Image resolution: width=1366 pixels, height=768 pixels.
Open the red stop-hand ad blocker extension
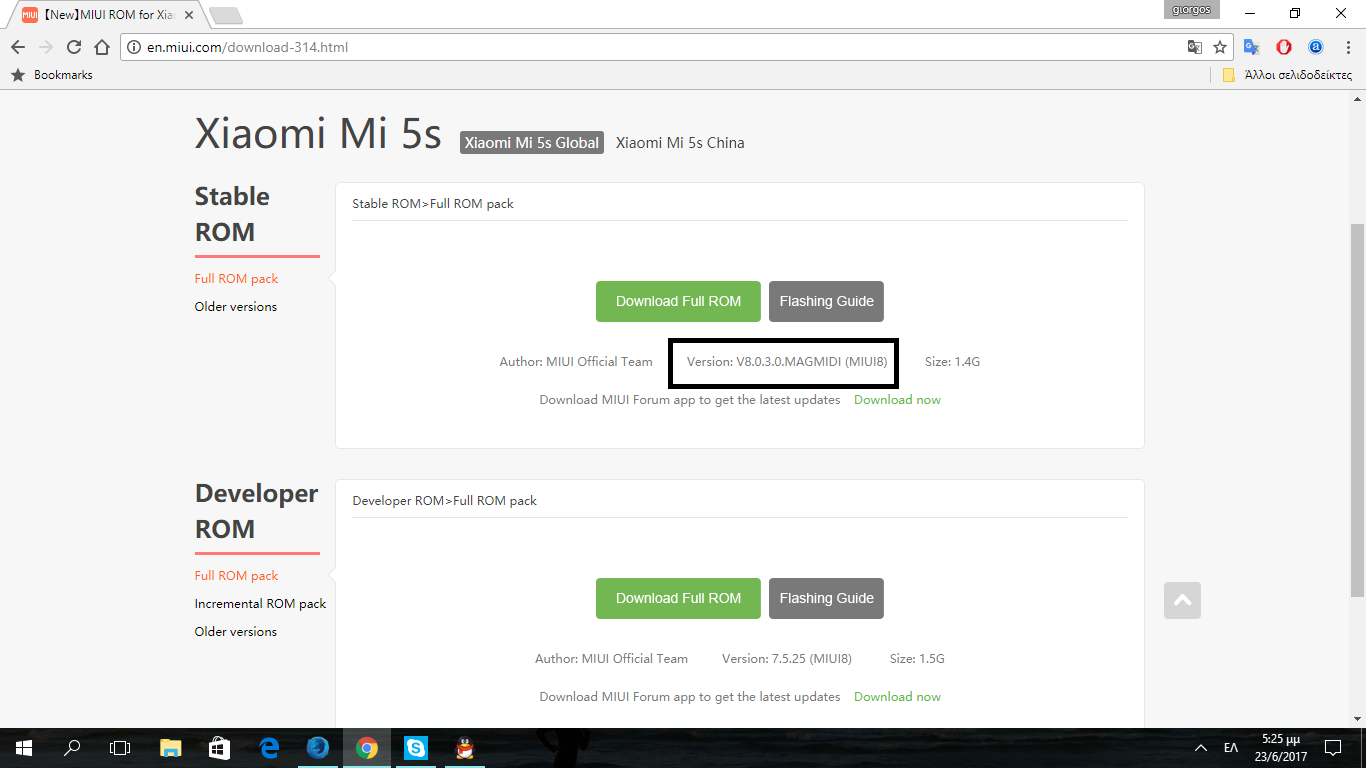pos(1284,47)
